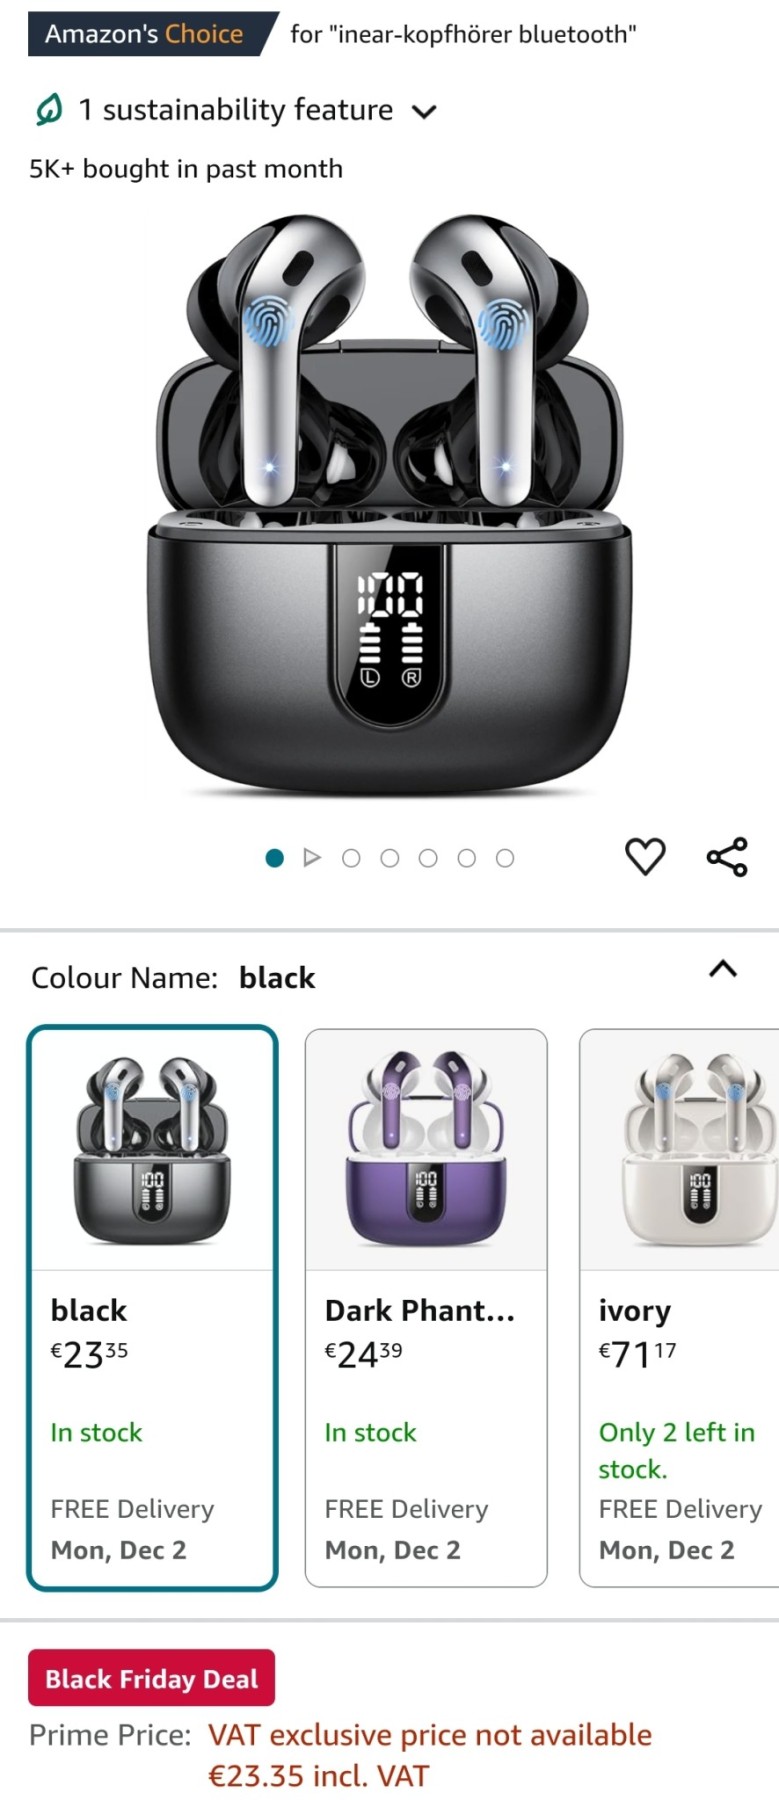
Task: Tap the black earbuds thumbnail image
Action: tap(152, 1150)
